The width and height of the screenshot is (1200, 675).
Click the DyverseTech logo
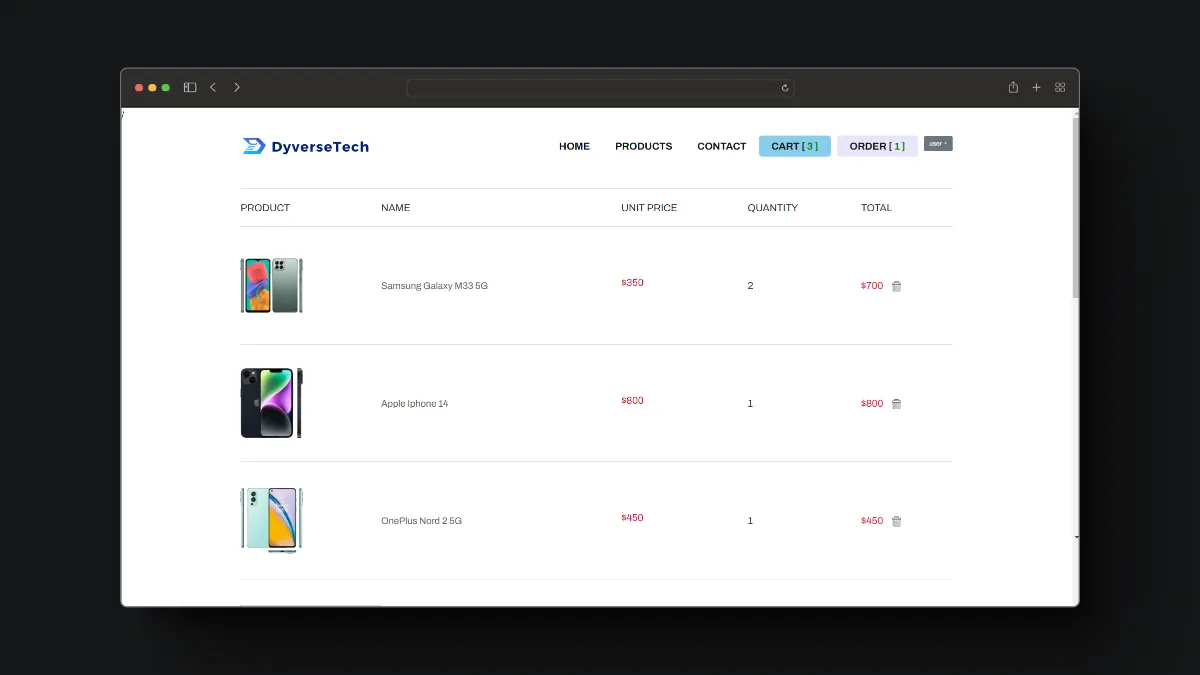click(306, 146)
